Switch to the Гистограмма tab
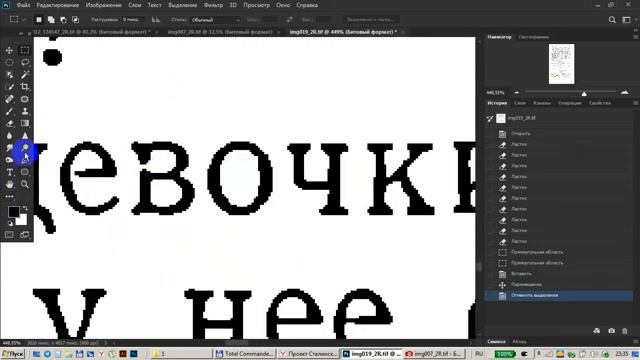This screenshot has height=360, width=640. [x=533, y=37]
